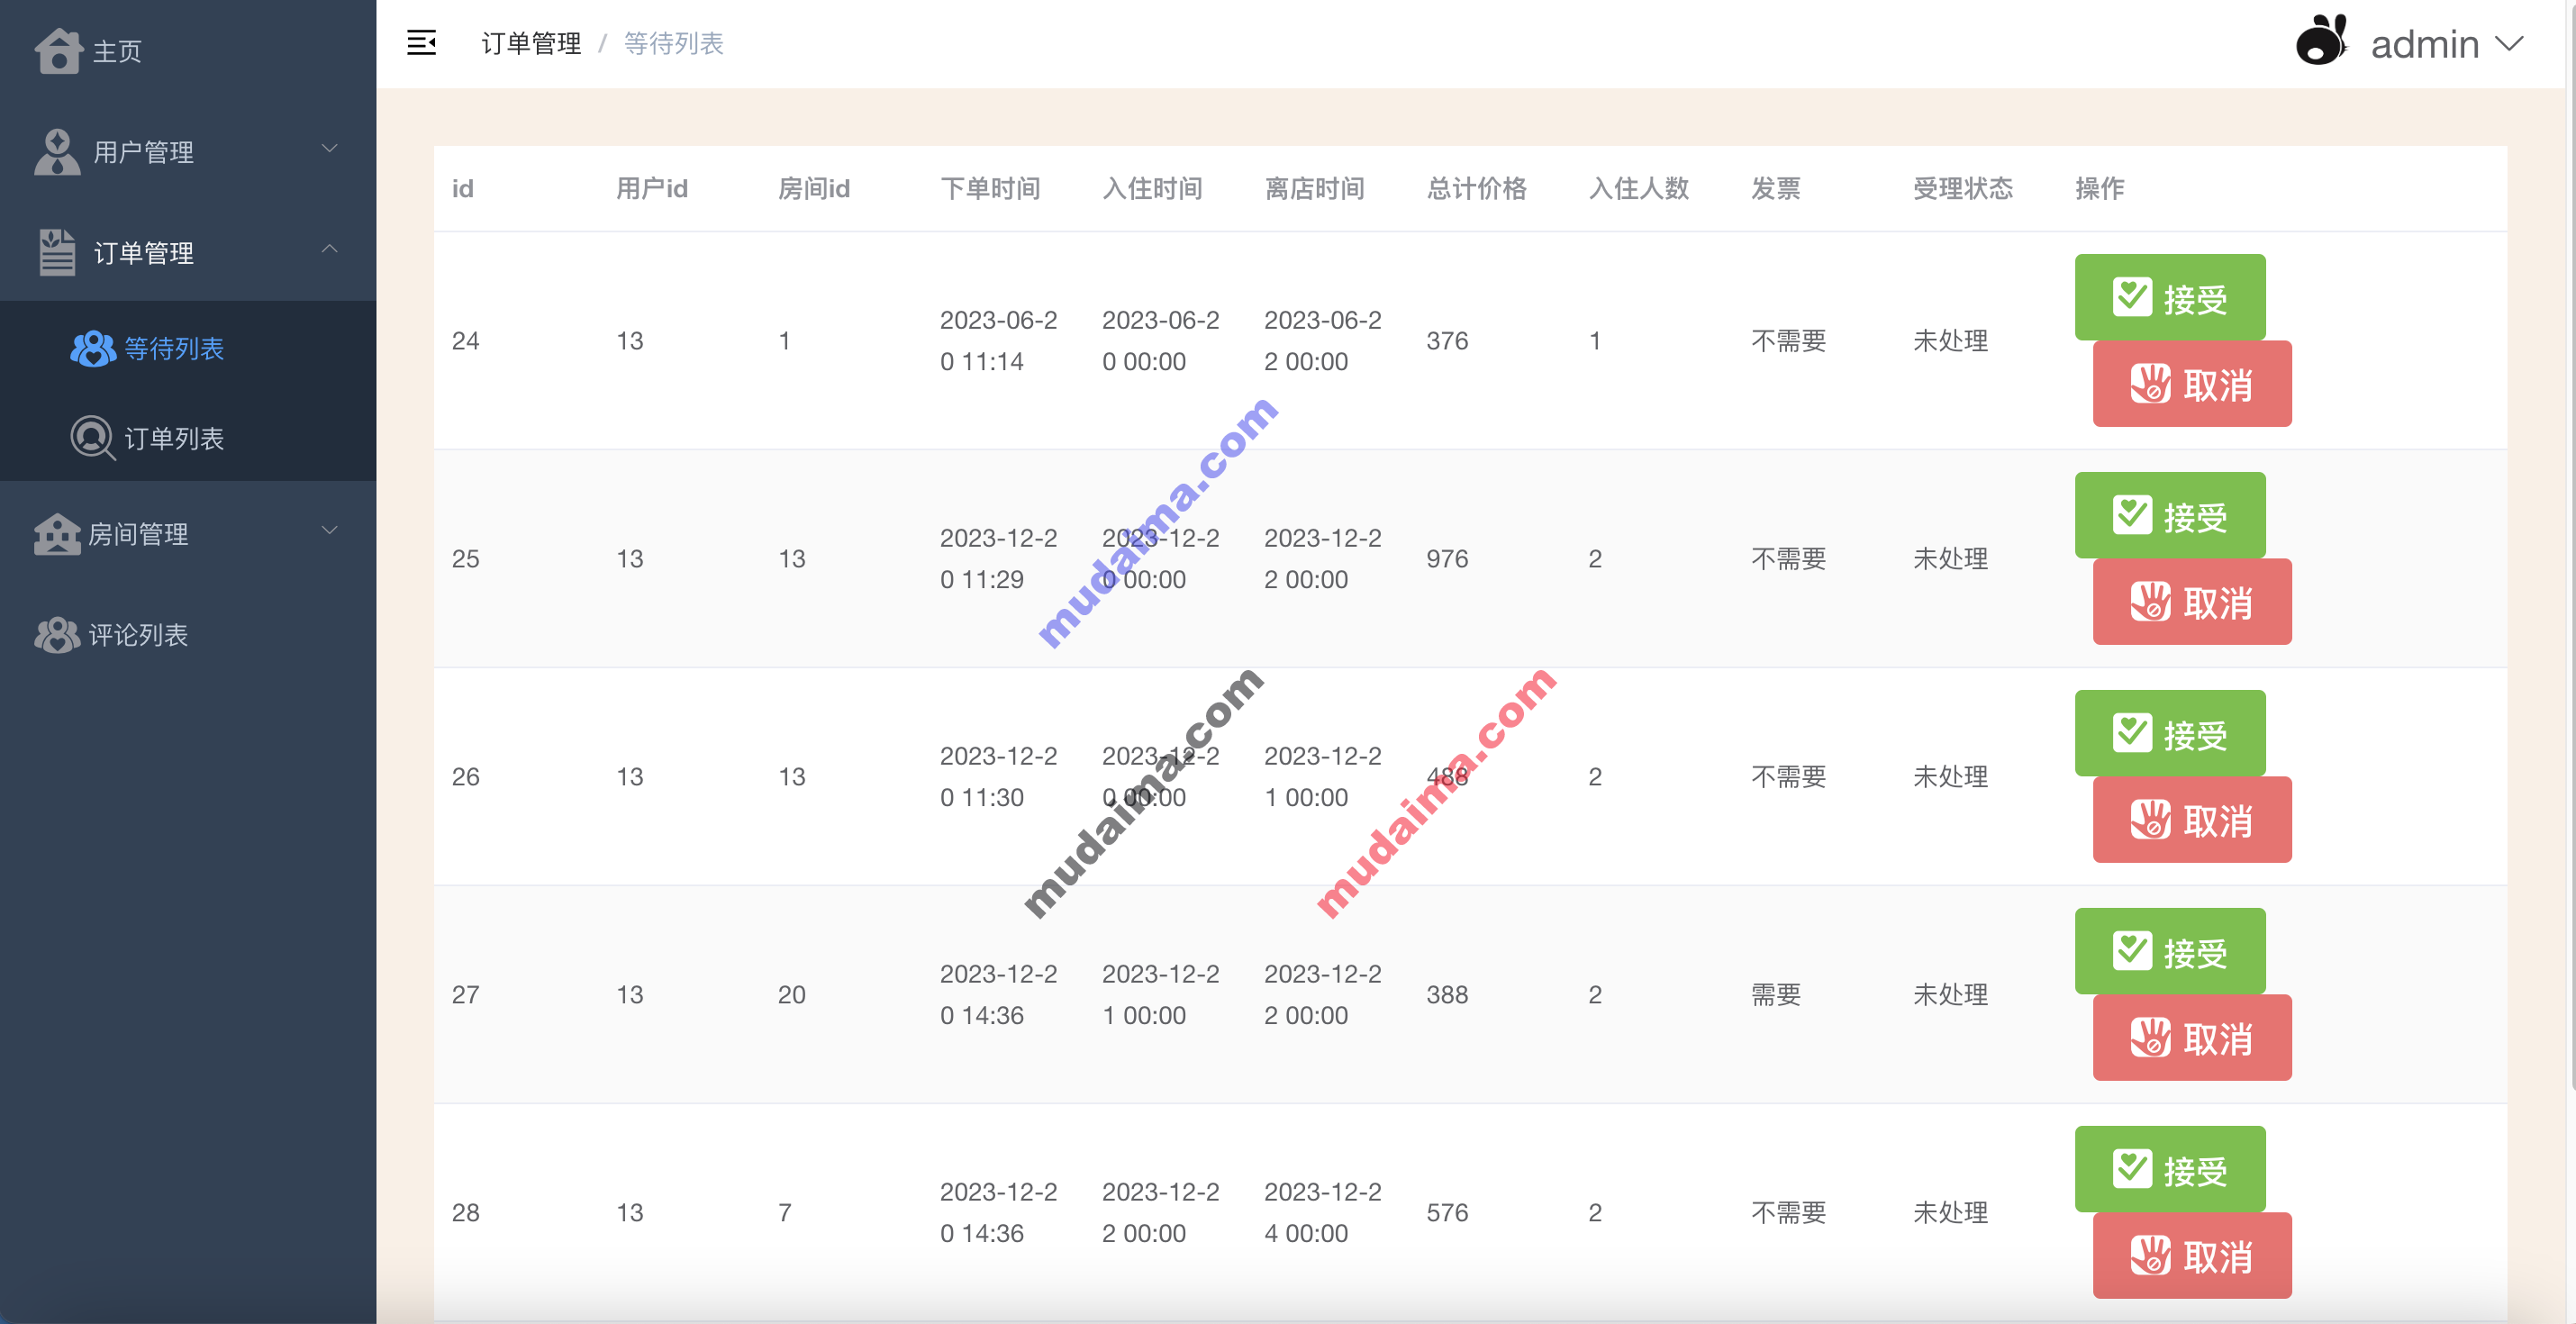This screenshot has width=2576, height=1324.
Task: Click the checkmark icon in order 25's 接受 button
Action: coord(2132,515)
